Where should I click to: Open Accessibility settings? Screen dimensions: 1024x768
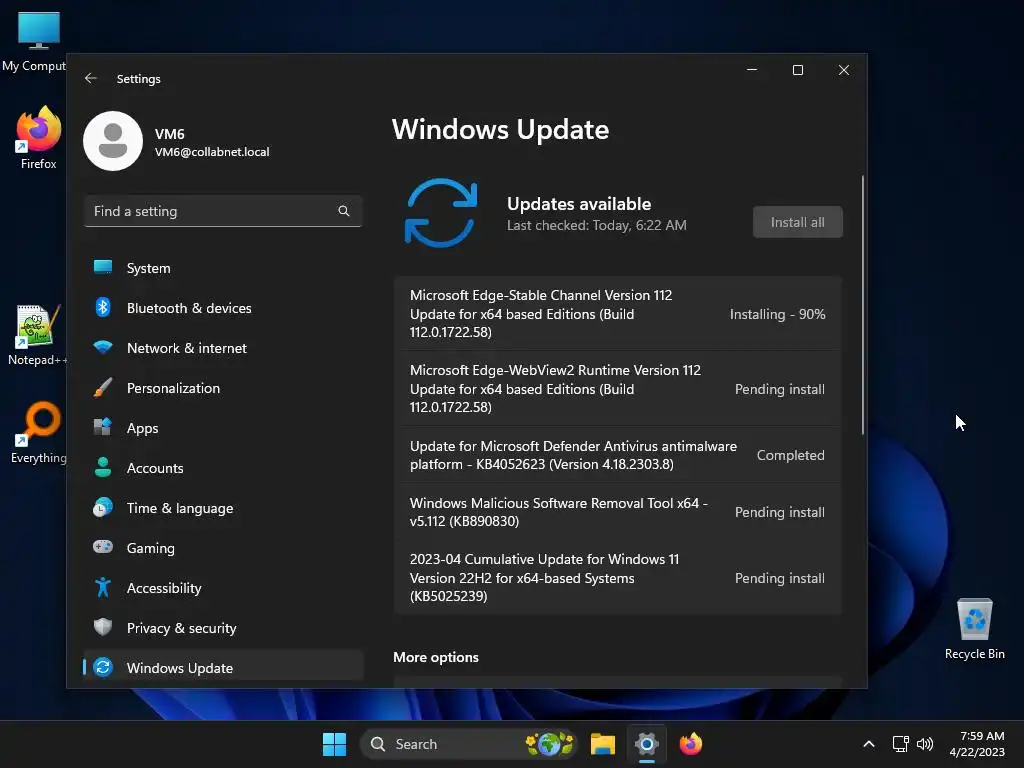(223, 588)
